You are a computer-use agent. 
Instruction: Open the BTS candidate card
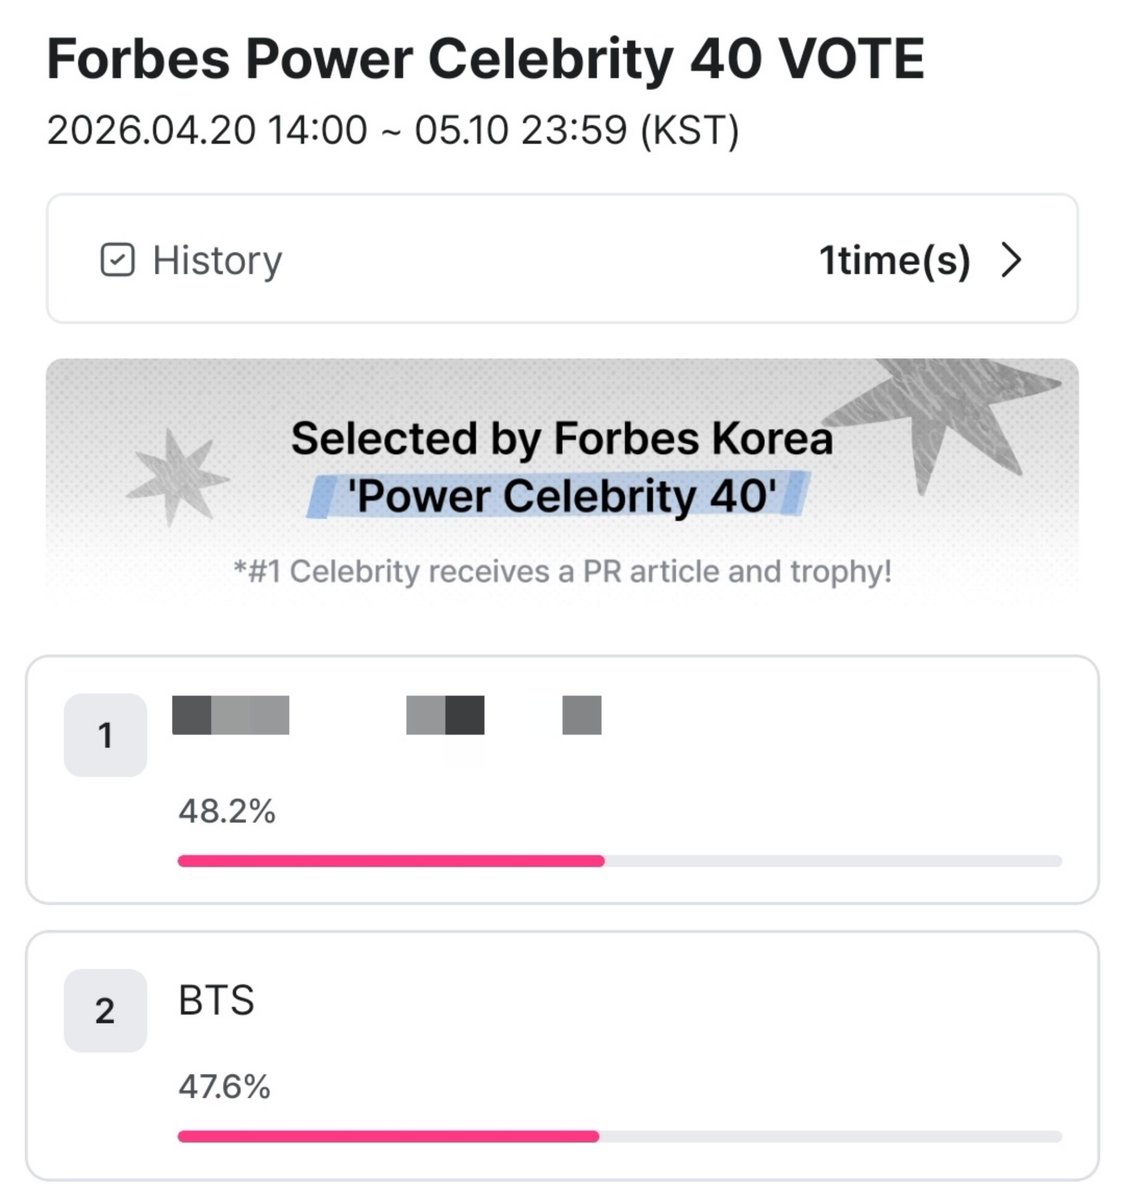[x=562, y=1056]
